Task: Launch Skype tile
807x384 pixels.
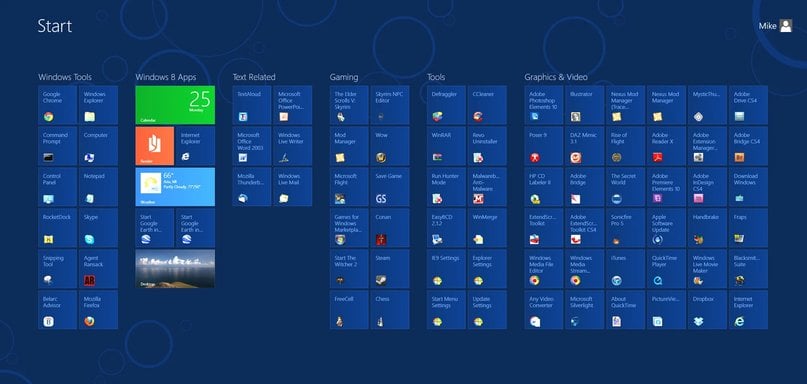Action: (x=98, y=228)
